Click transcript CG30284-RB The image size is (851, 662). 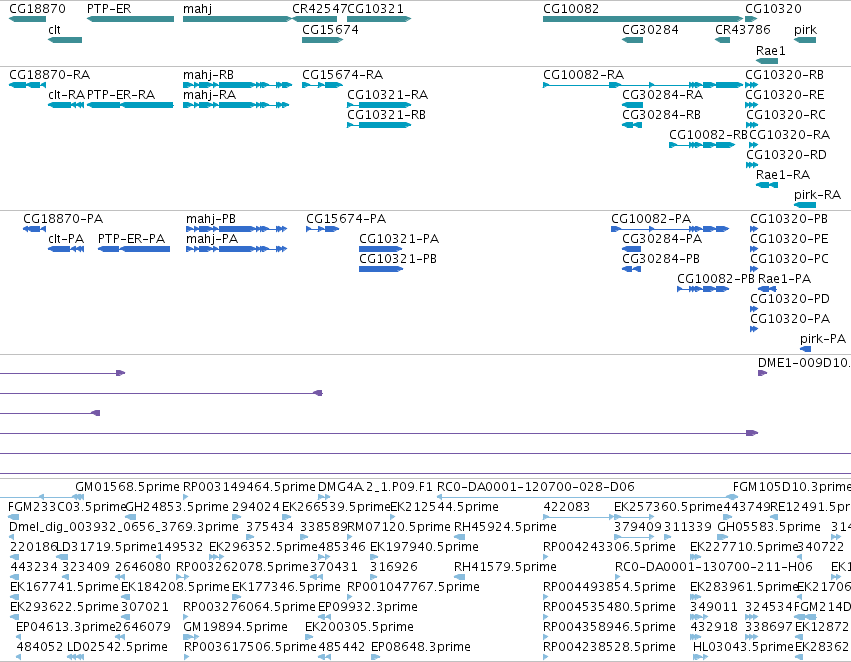point(661,115)
